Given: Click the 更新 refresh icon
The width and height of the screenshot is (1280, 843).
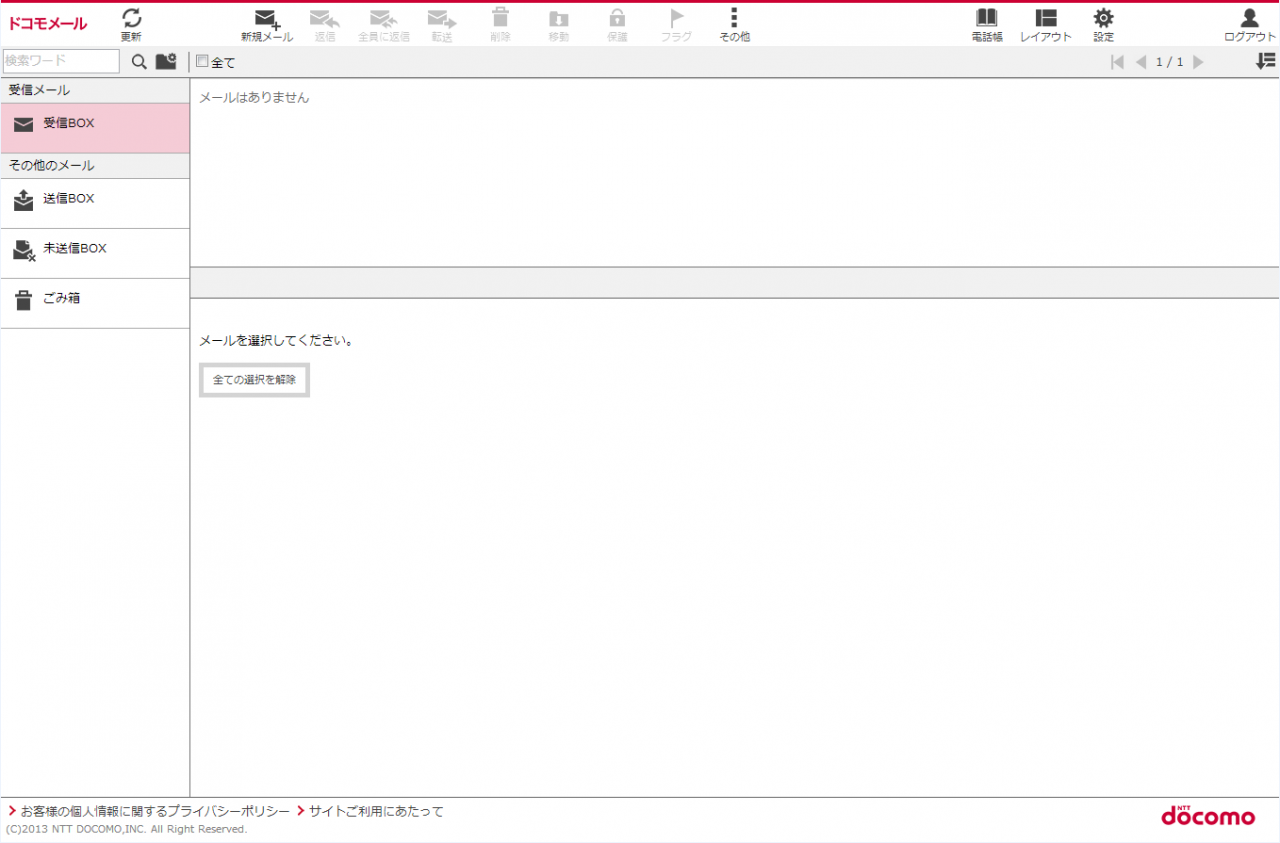Looking at the screenshot, I should 132,18.
